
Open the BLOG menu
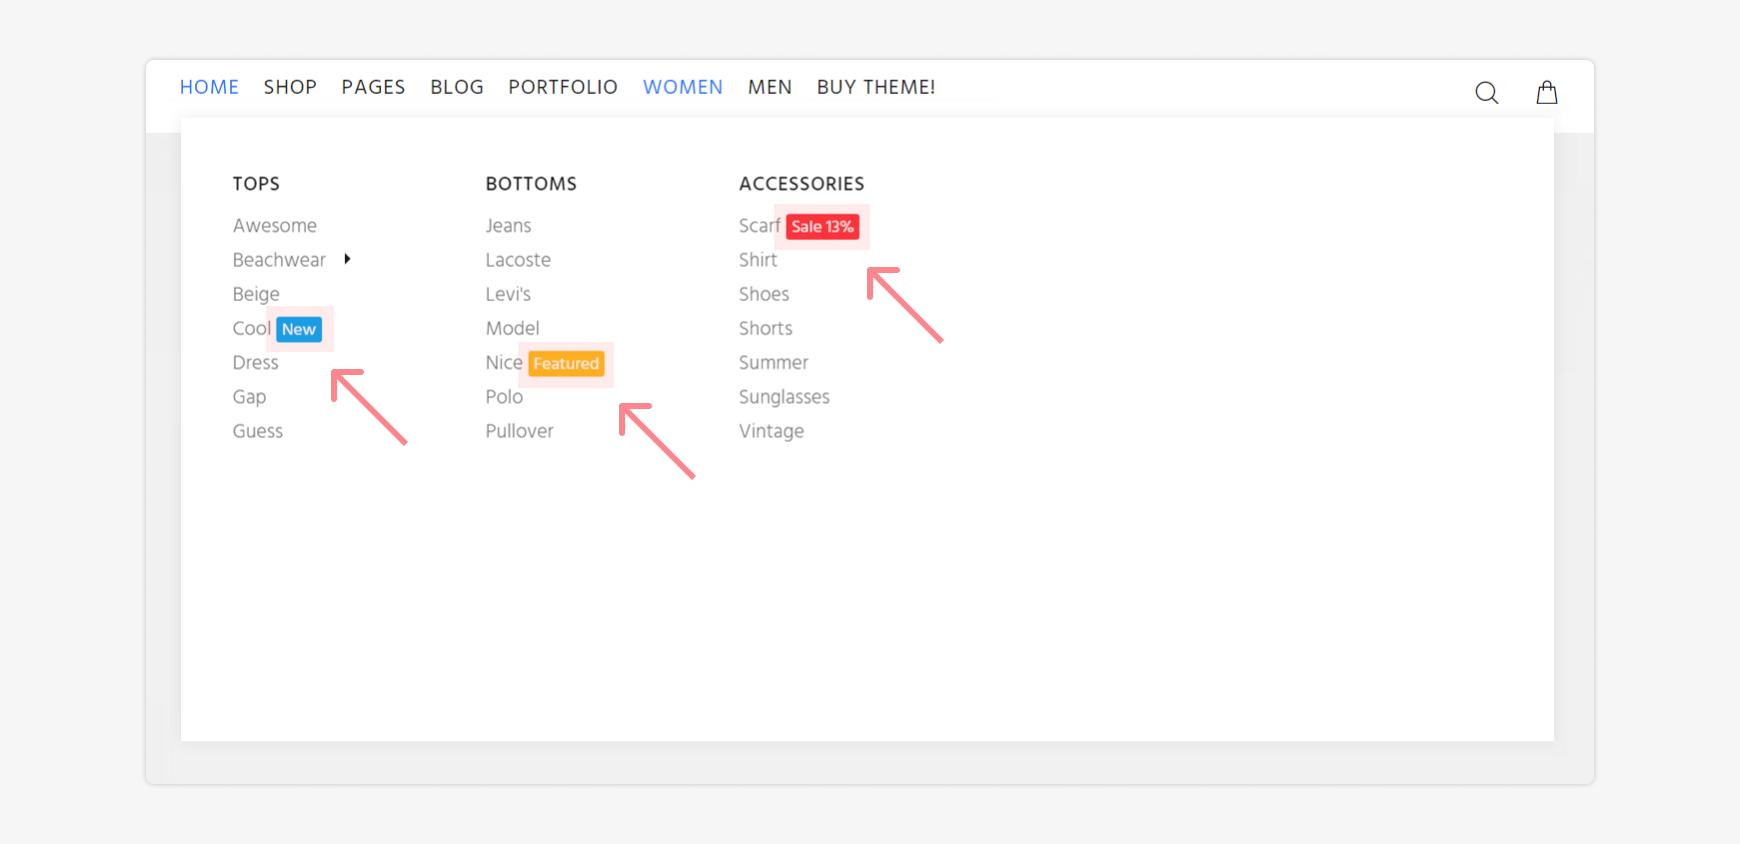click(457, 87)
